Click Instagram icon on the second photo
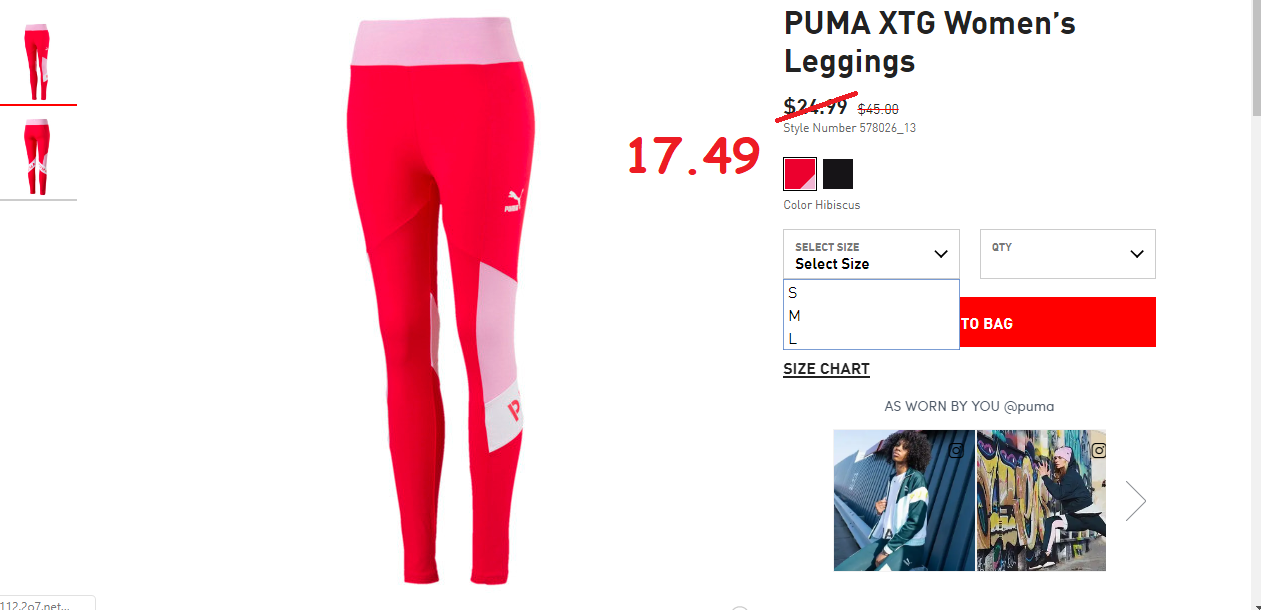The image size is (1261, 610). (1099, 450)
